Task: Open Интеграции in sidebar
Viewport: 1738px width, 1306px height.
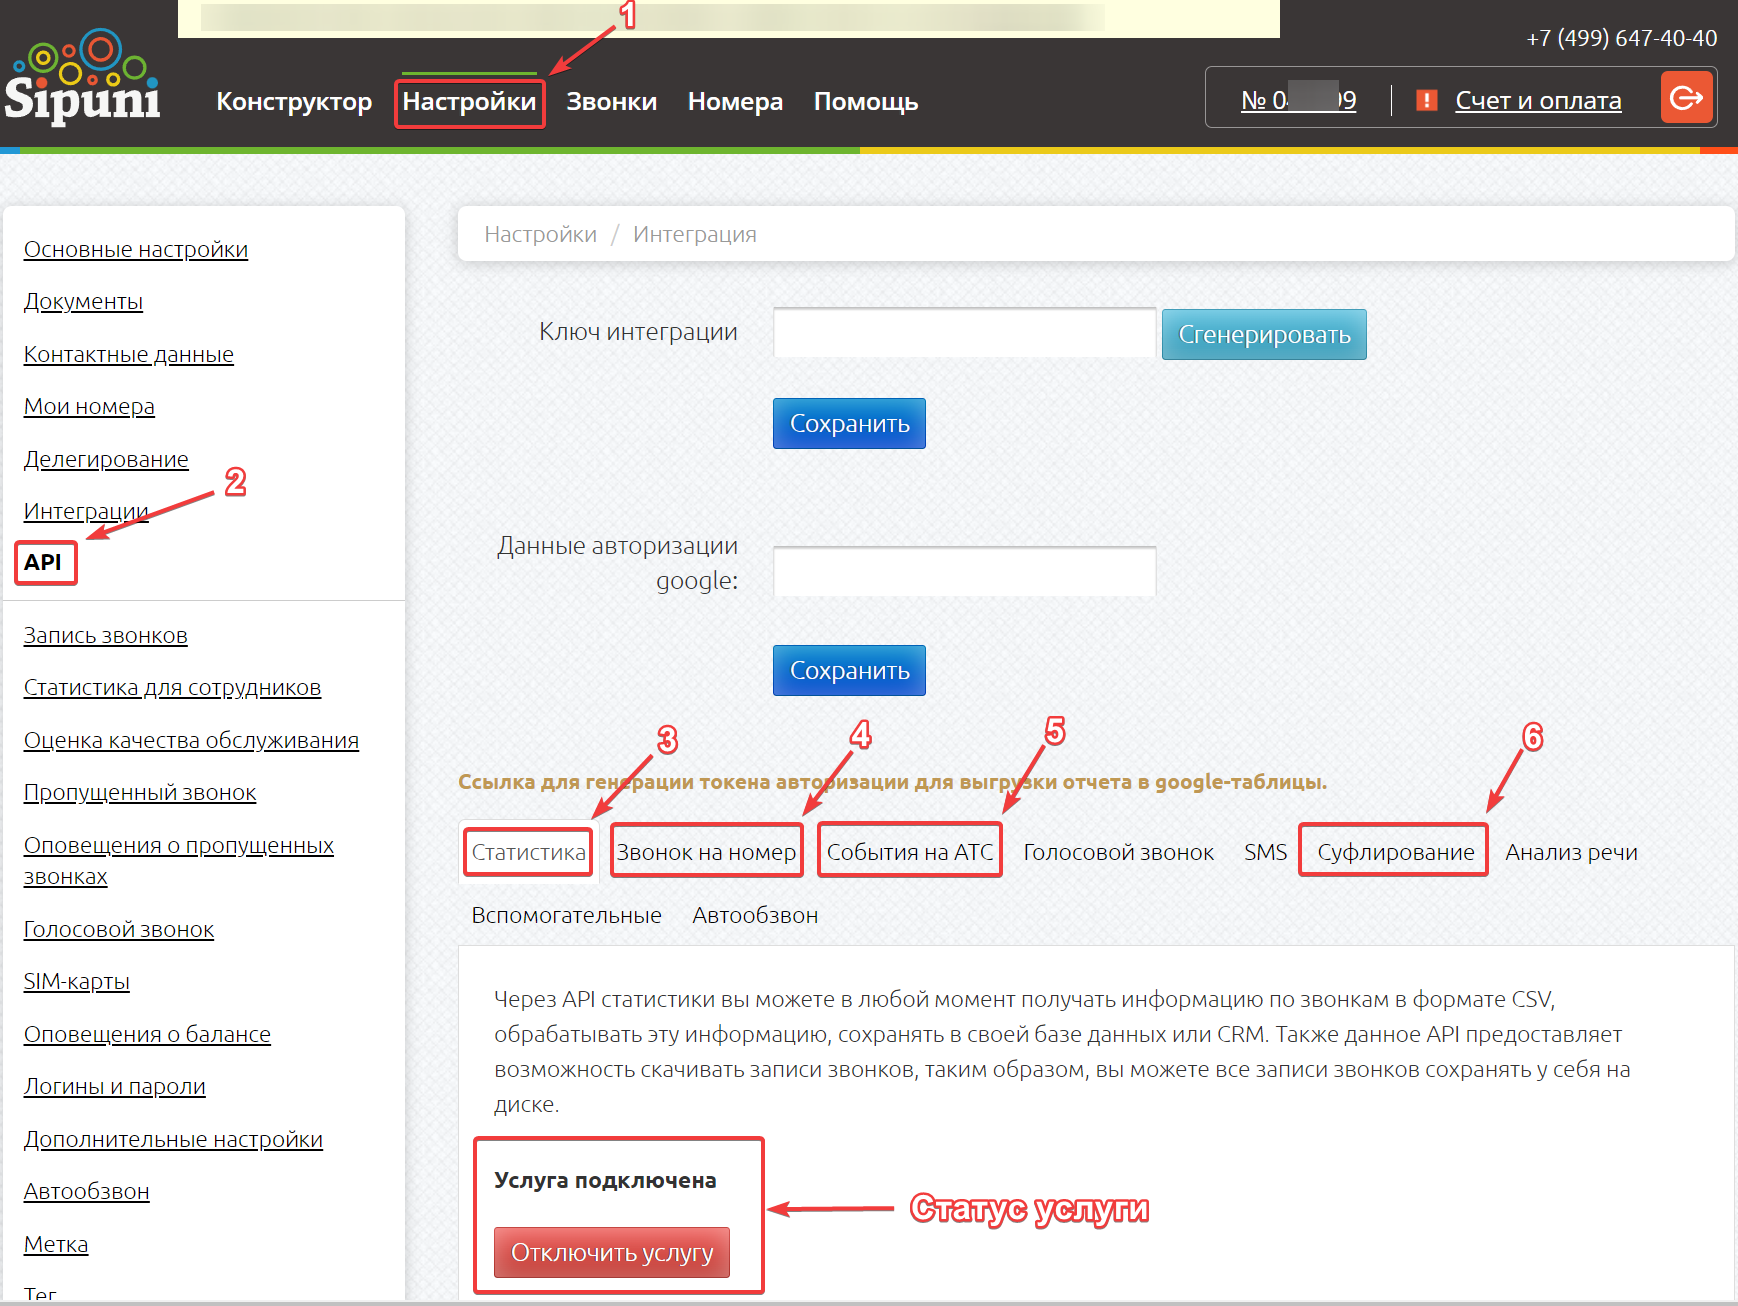Action: (86, 511)
